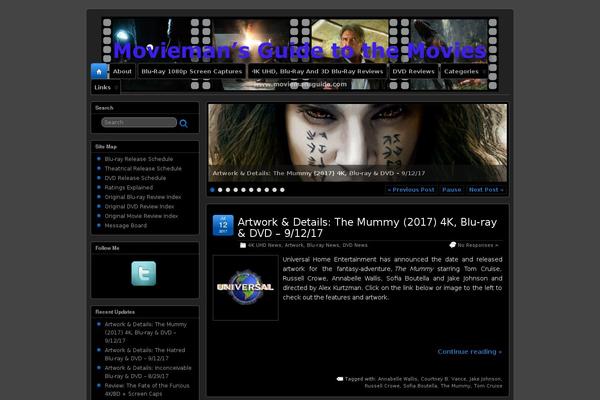Open the Ratings Explained link
This screenshot has width=600, height=400.
click(129, 188)
